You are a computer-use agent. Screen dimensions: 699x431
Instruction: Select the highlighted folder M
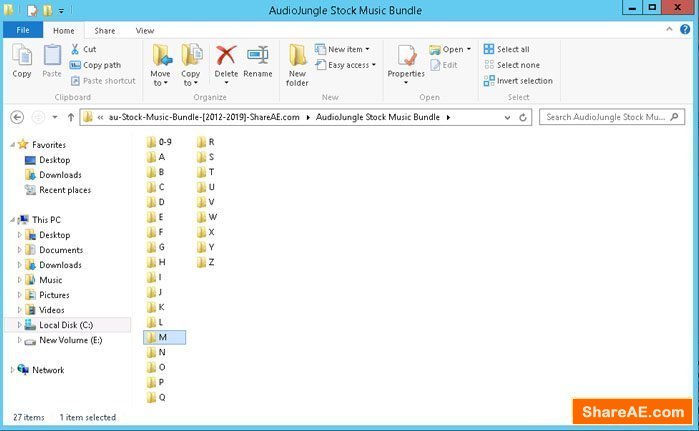point(164,337)
